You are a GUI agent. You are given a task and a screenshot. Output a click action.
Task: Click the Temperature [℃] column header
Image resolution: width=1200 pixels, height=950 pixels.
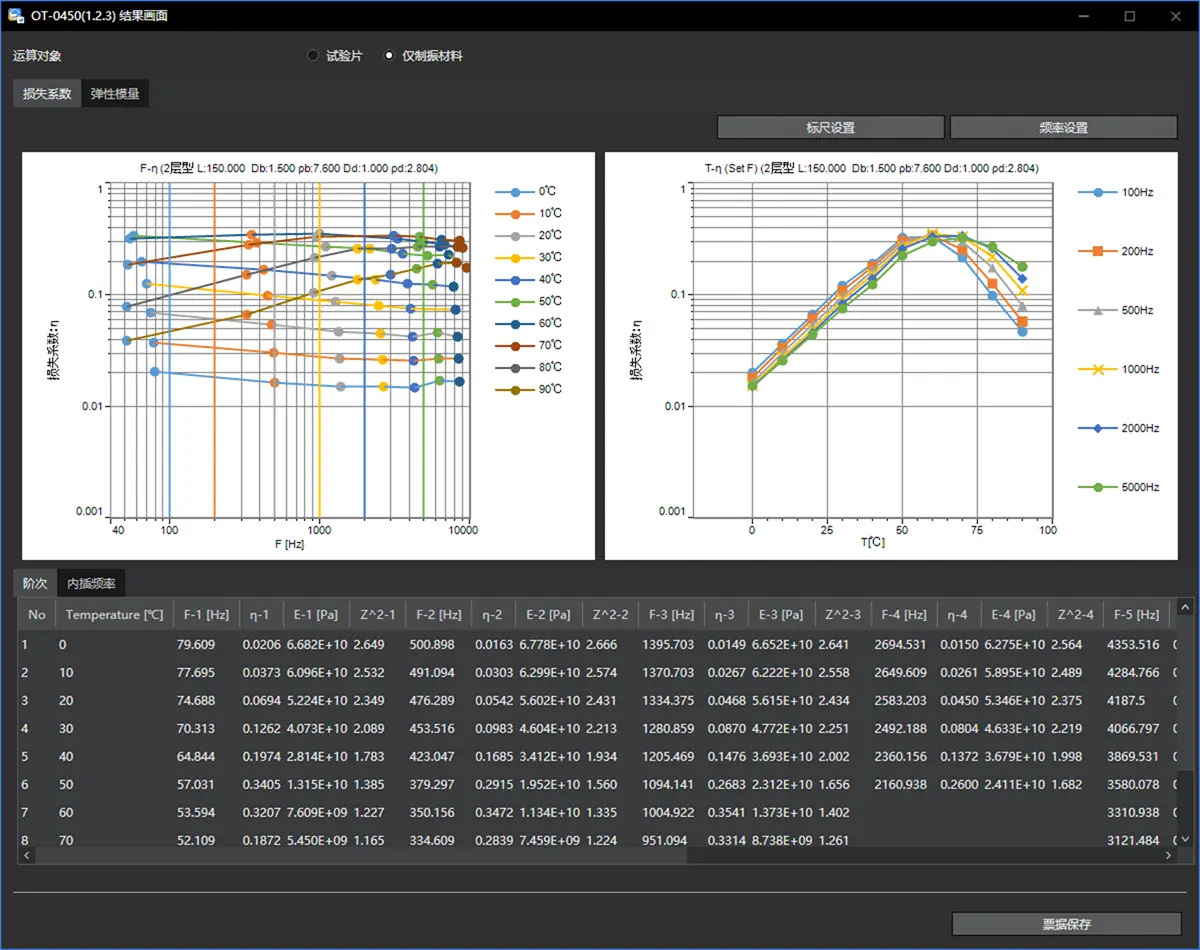tap(114, 614)
